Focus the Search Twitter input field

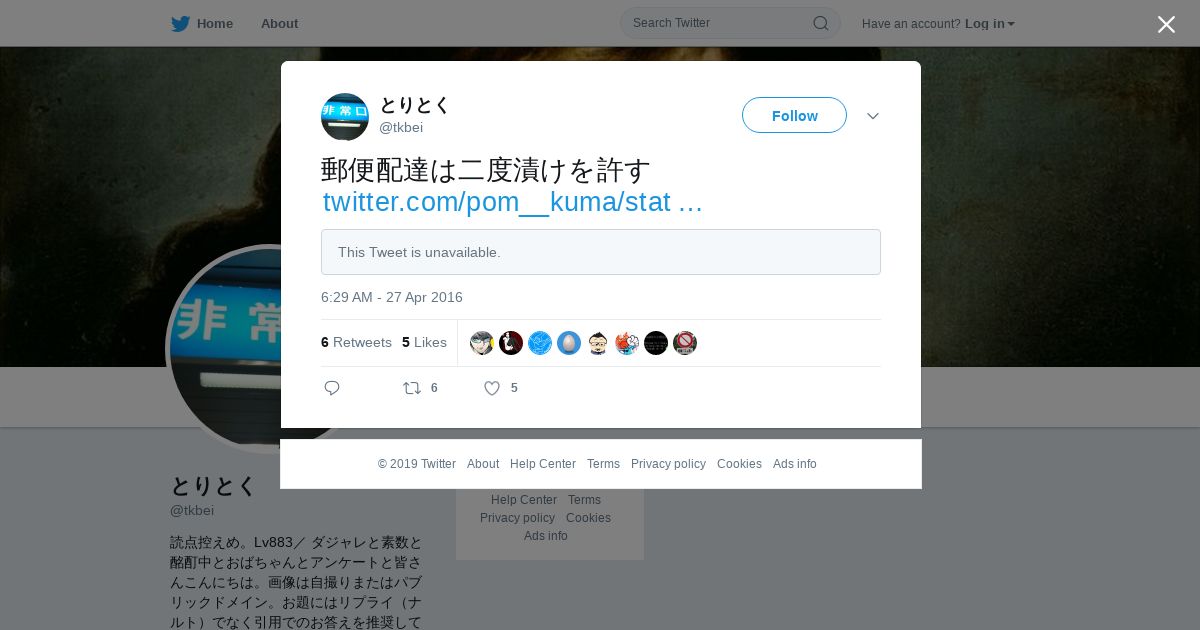(720, 23)
